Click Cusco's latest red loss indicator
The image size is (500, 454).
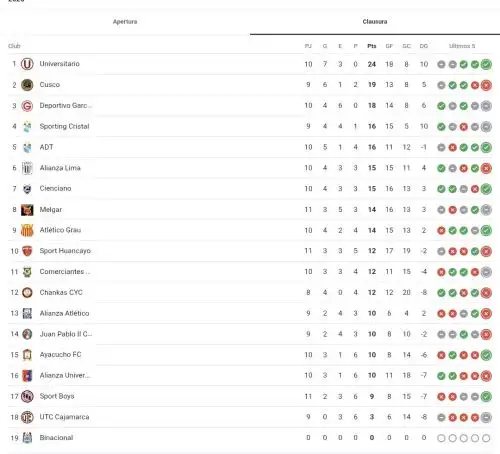point(486,85)
